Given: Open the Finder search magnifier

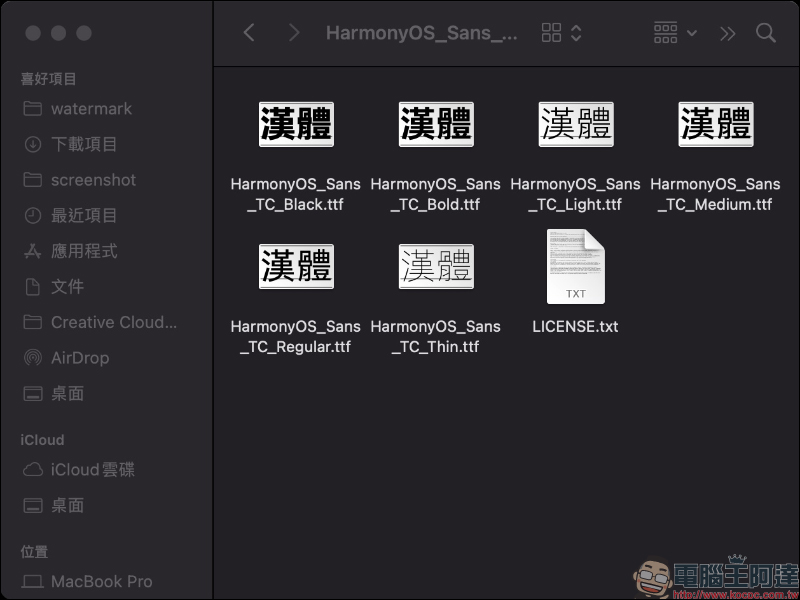Looking at the screenshot, I should coord(766,33).
